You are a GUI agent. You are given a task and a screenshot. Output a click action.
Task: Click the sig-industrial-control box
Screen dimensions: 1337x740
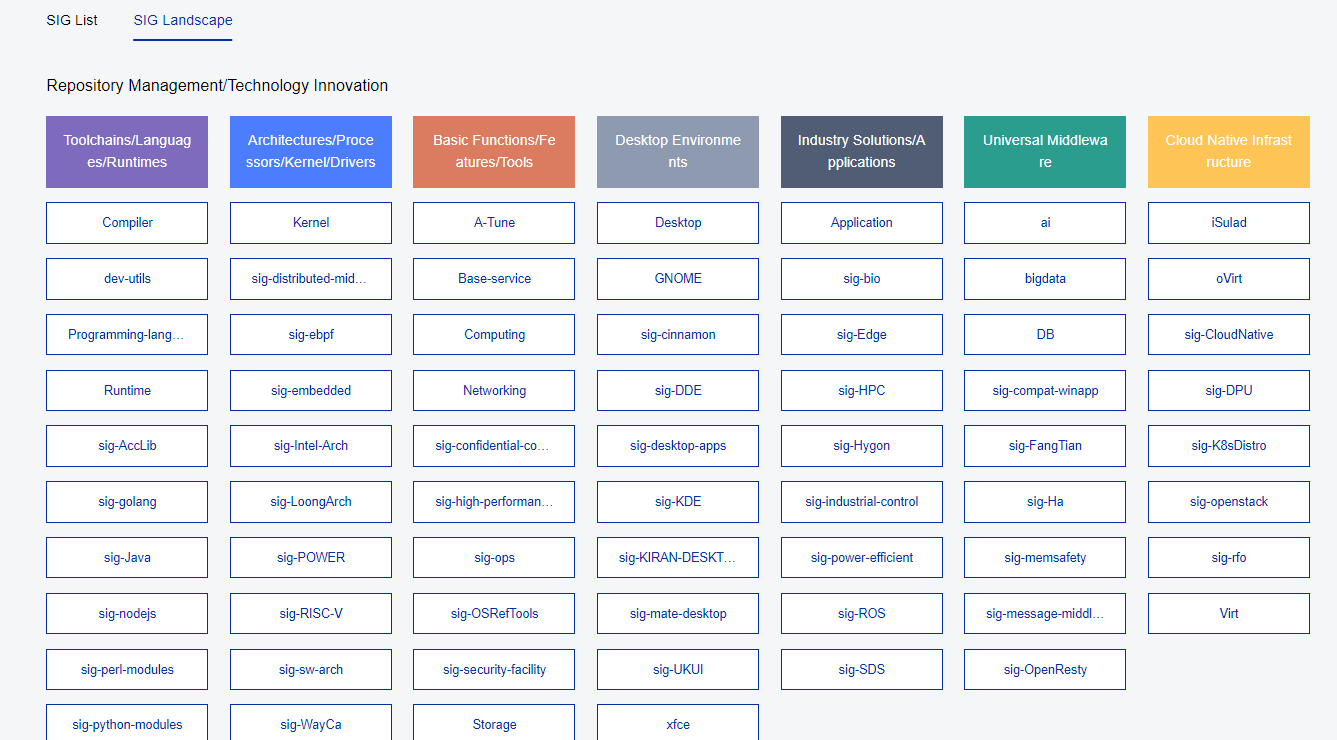pos(861,502)
